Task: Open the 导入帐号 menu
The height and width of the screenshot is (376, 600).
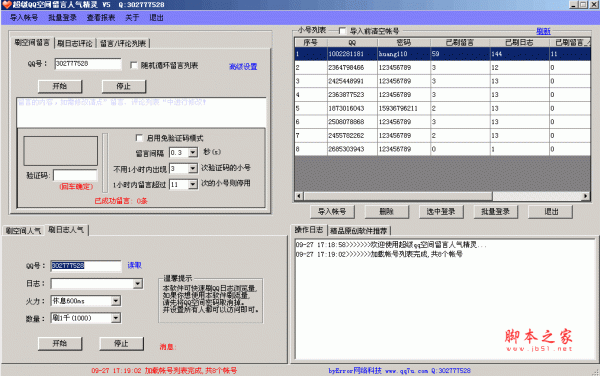Action: click(x=24, y=18)
